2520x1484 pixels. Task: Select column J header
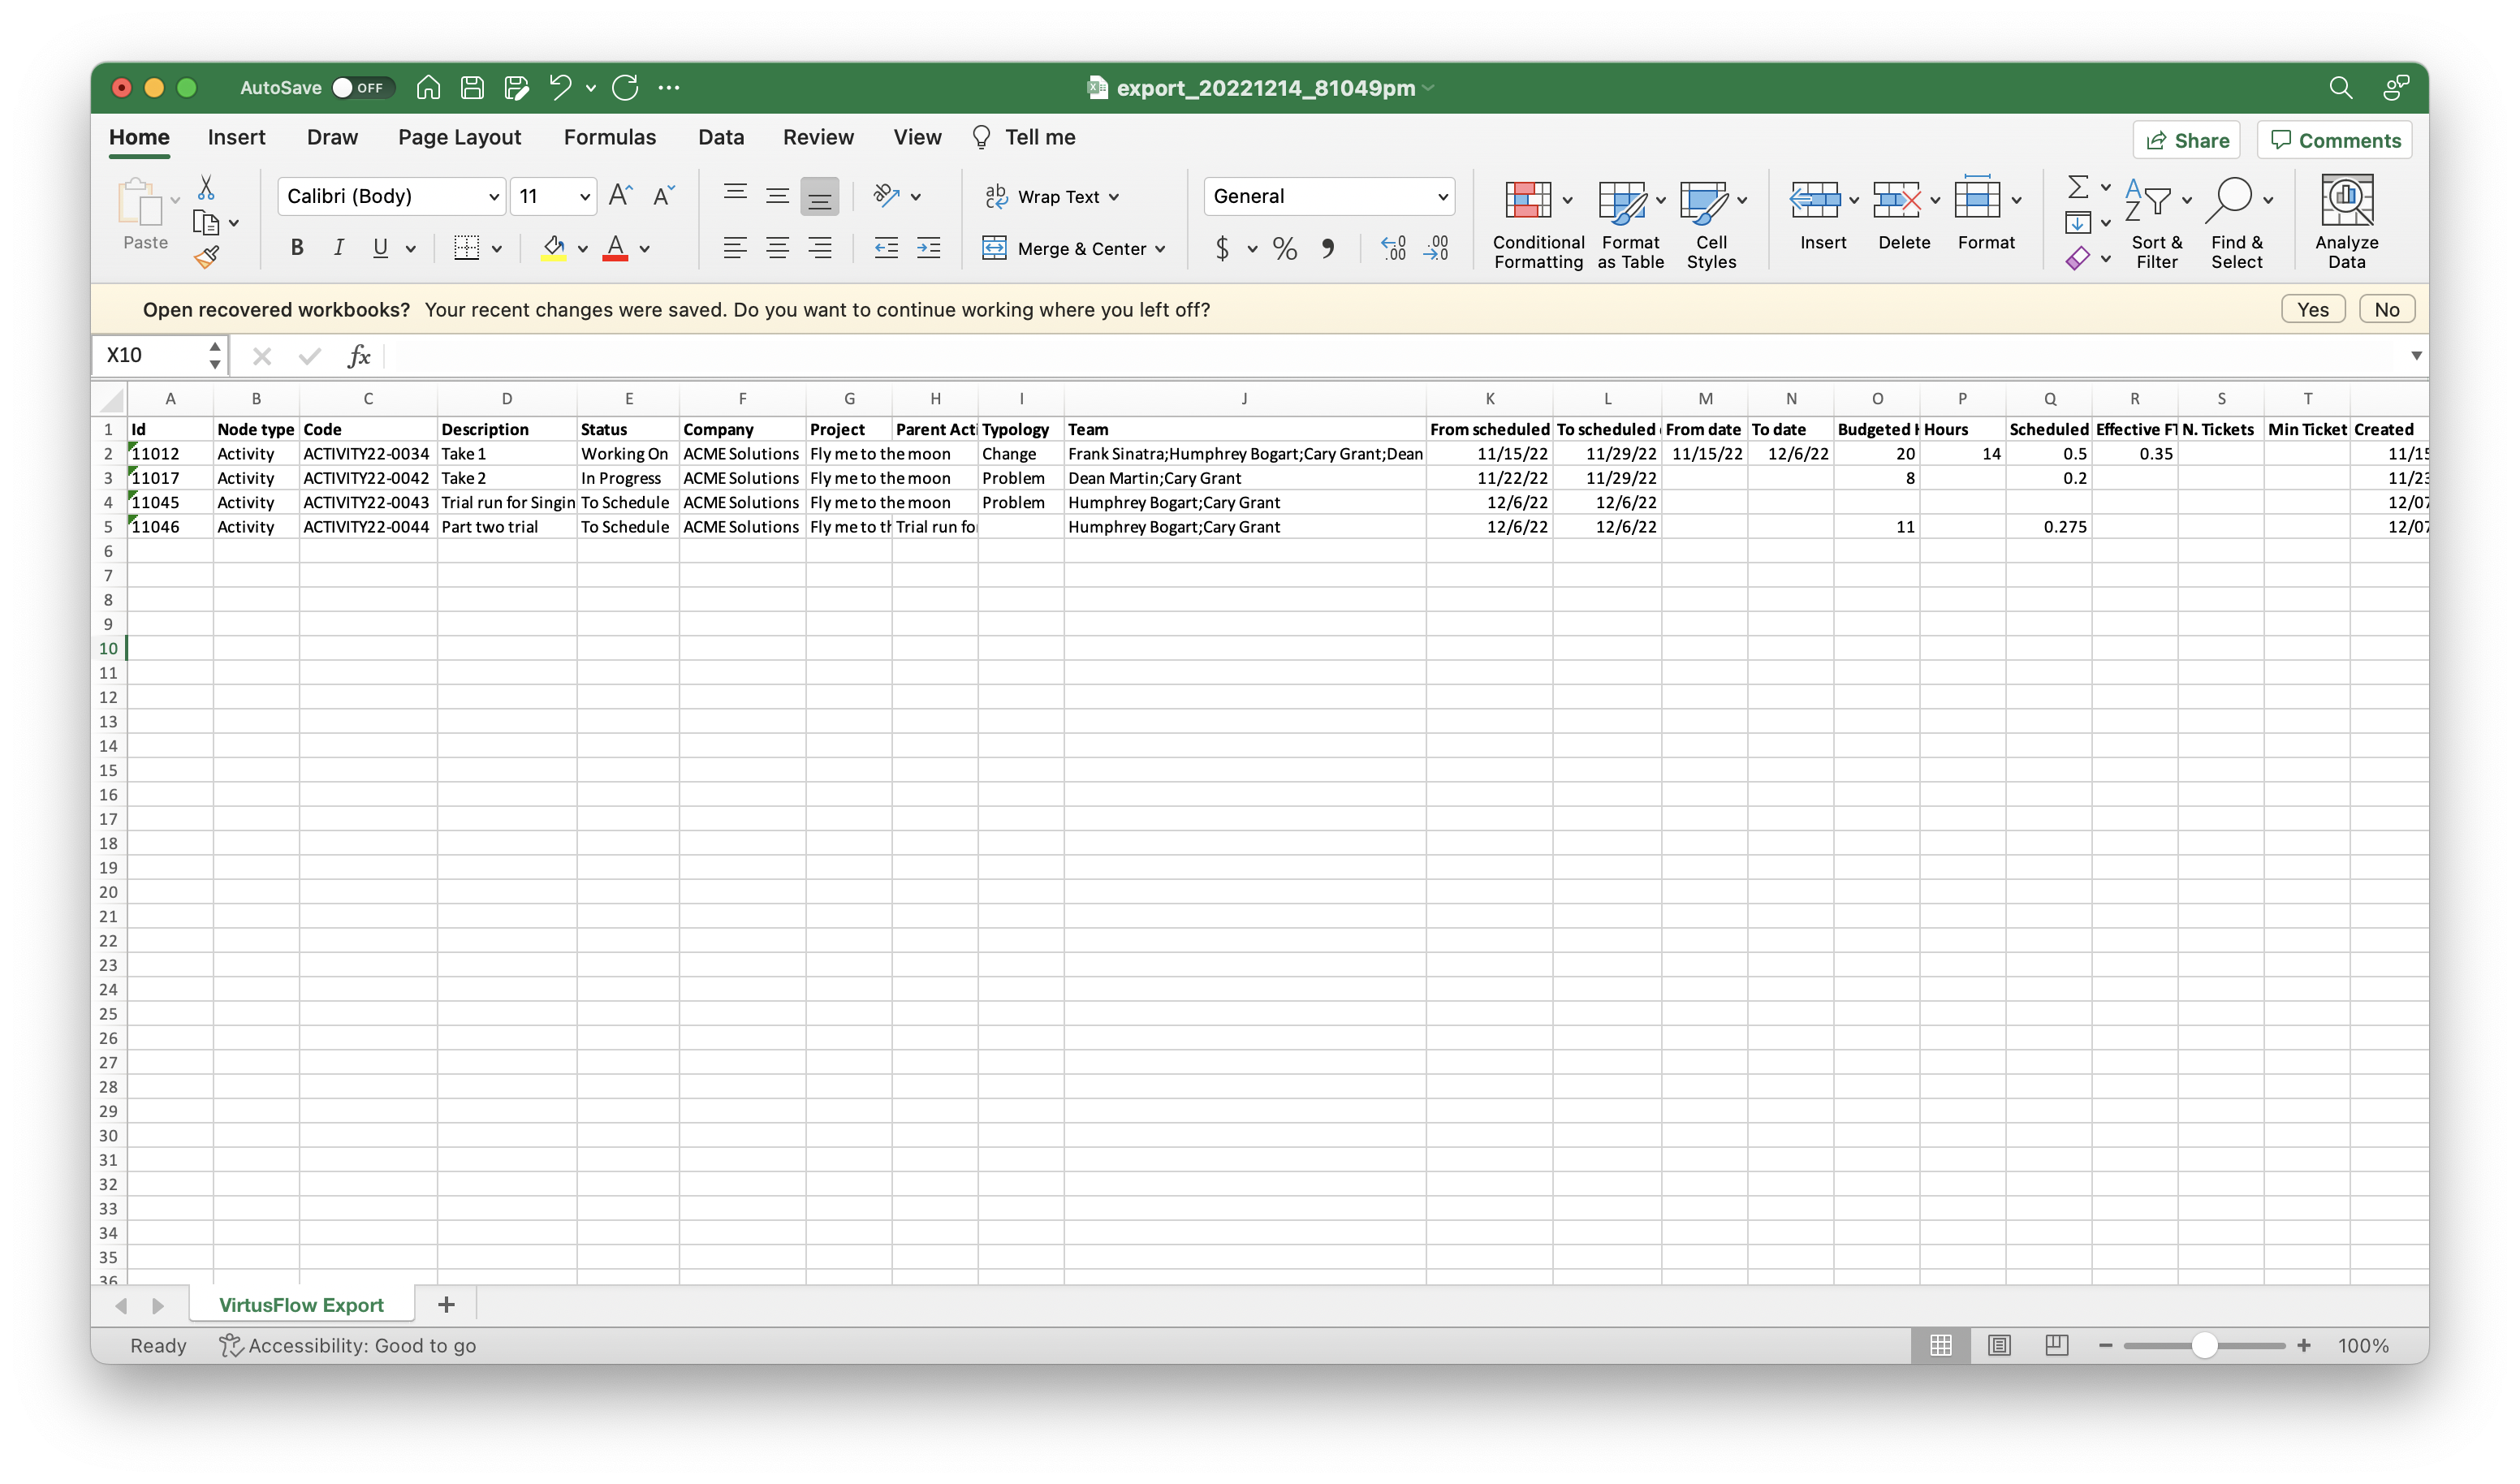pos(1244,398)
